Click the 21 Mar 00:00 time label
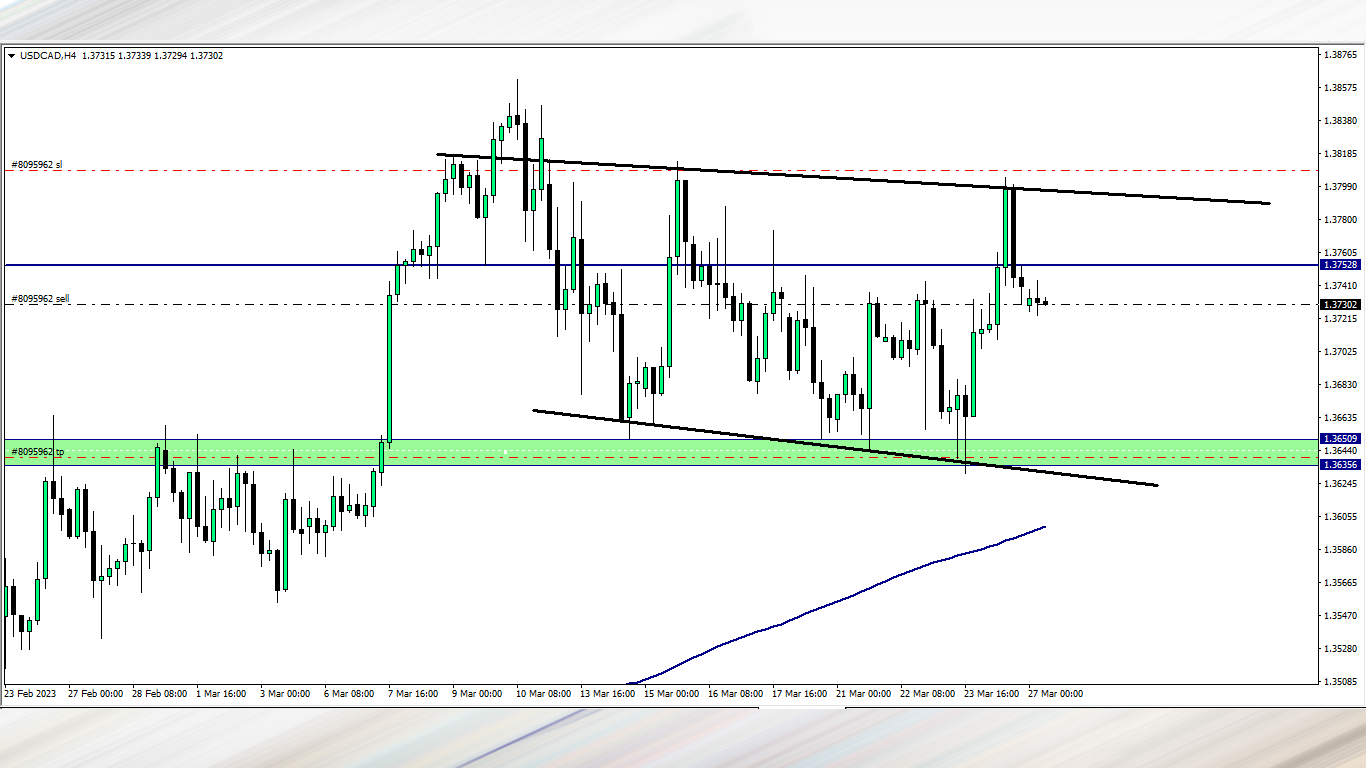This screenshot has width=1366, height=768. (863, 693)
